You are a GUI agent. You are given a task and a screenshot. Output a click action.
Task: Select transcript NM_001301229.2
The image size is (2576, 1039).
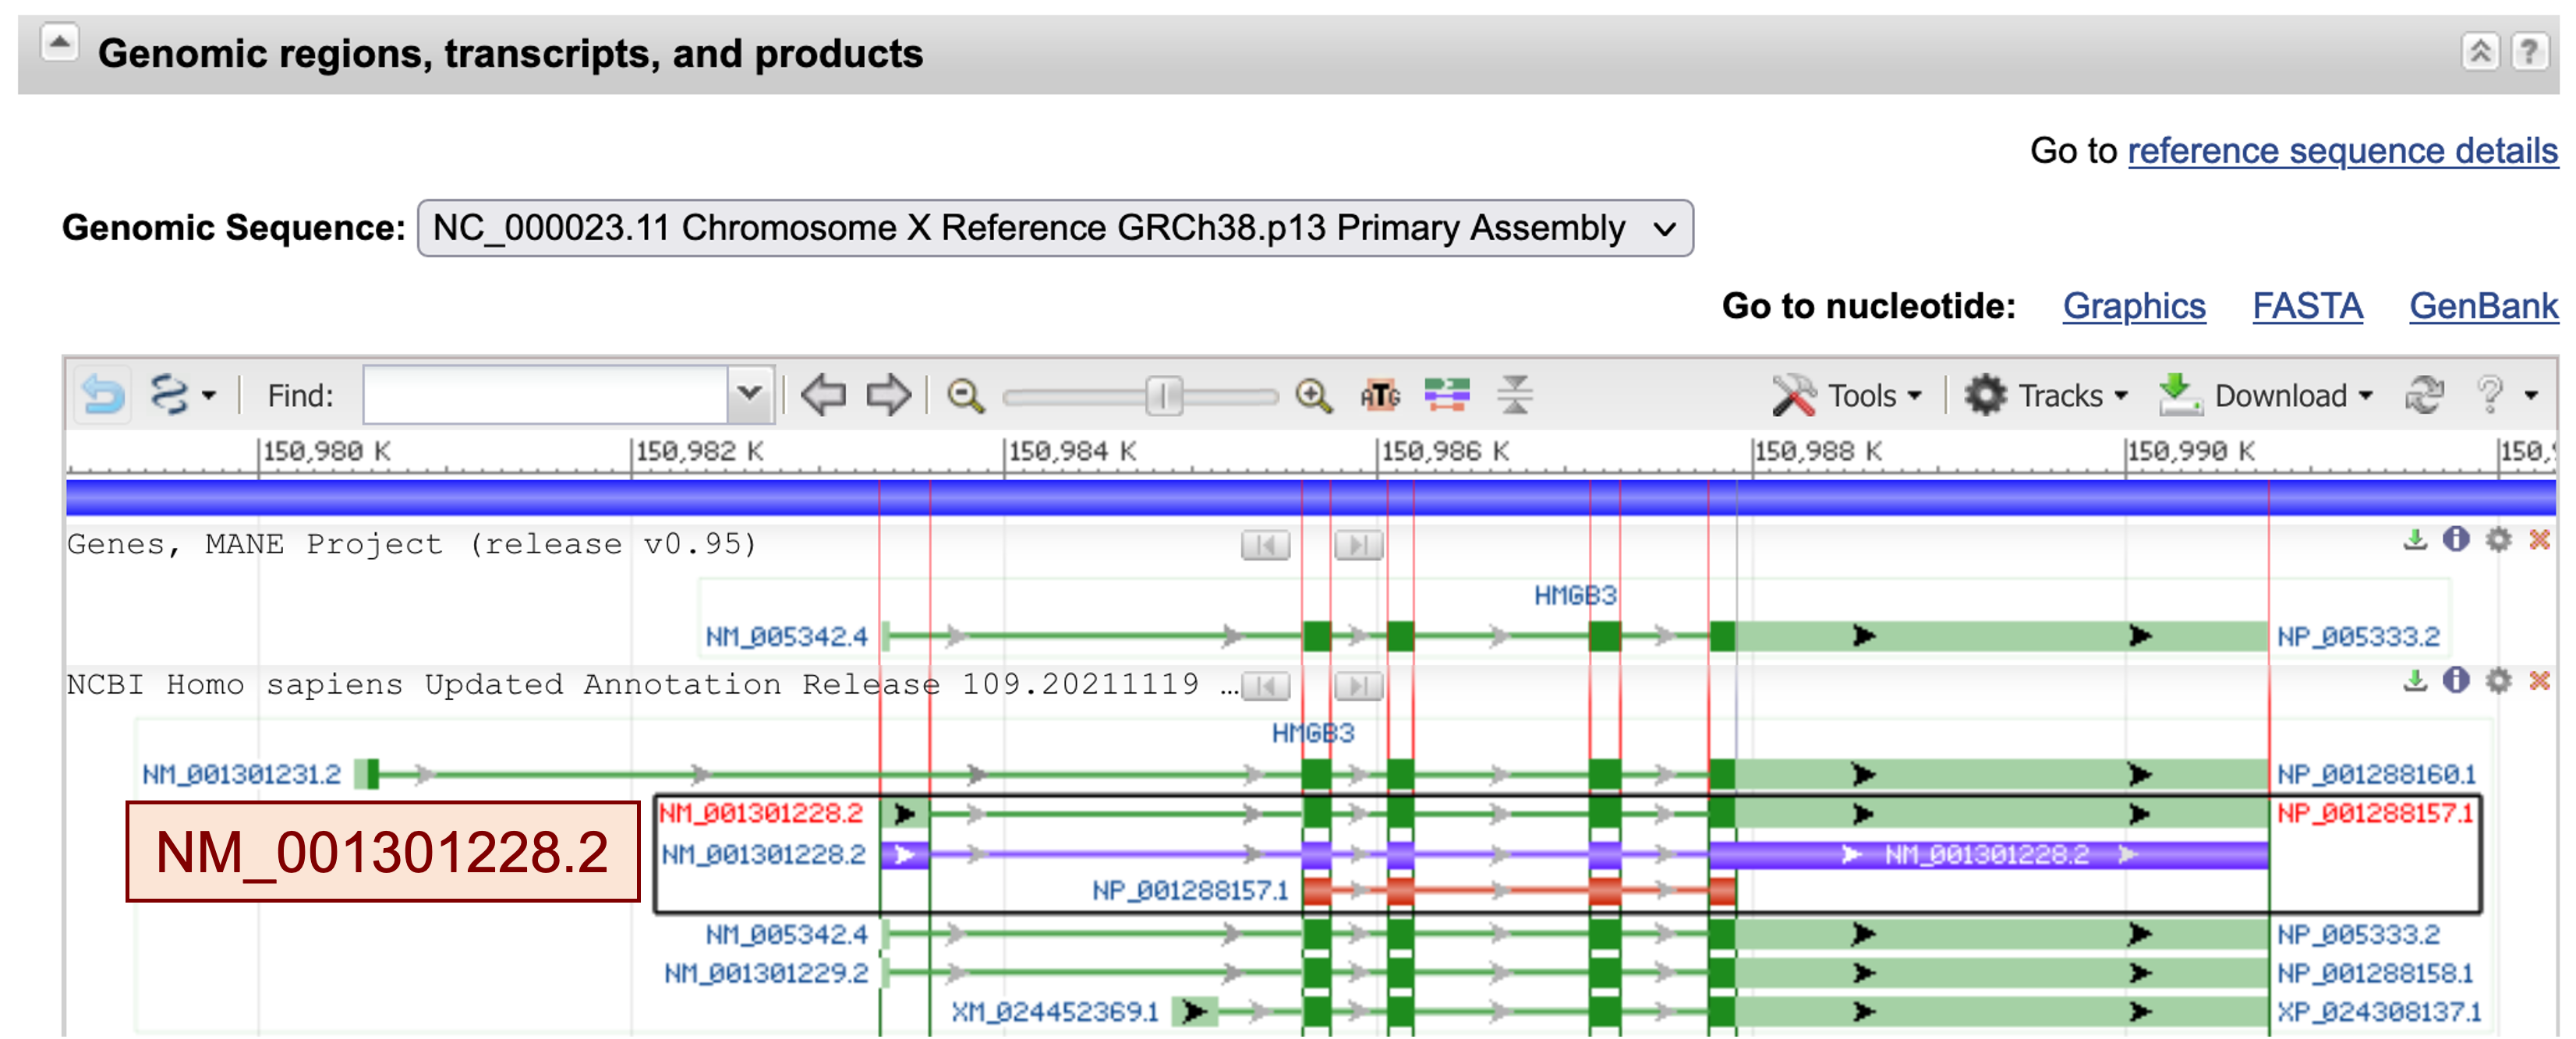(766, 973)
